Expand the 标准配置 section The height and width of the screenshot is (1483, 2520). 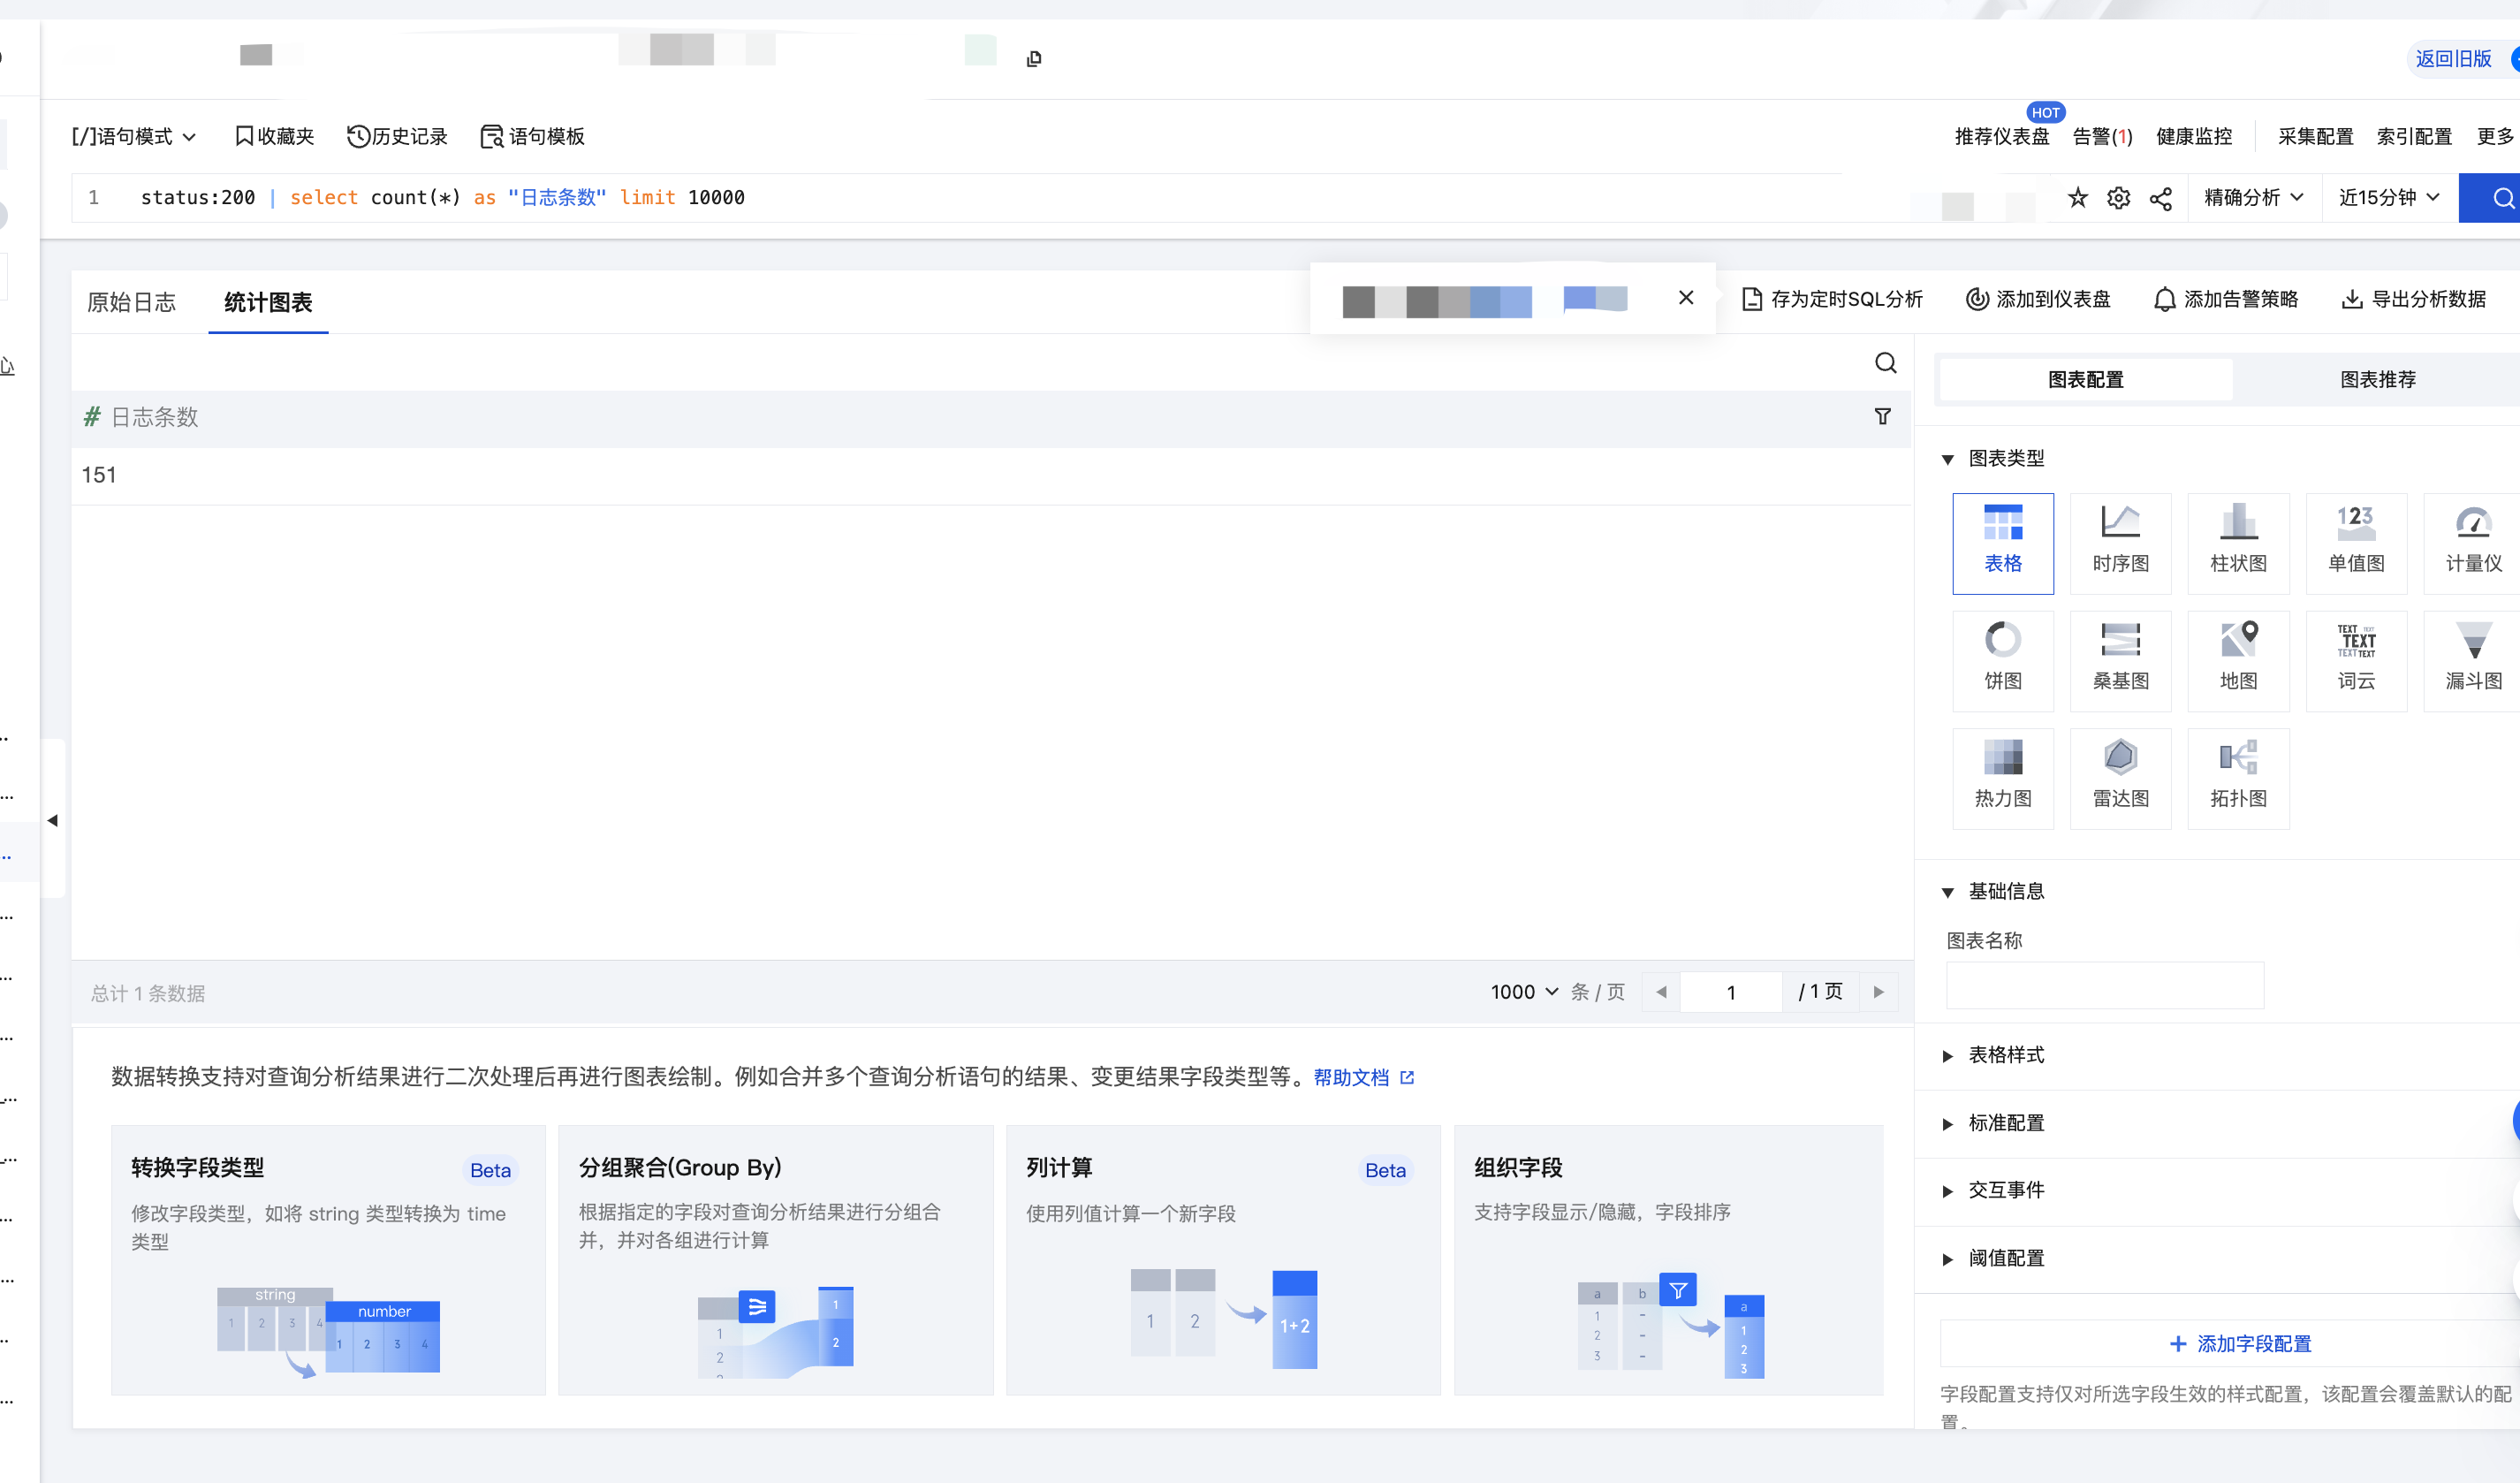[1995, 1123]
